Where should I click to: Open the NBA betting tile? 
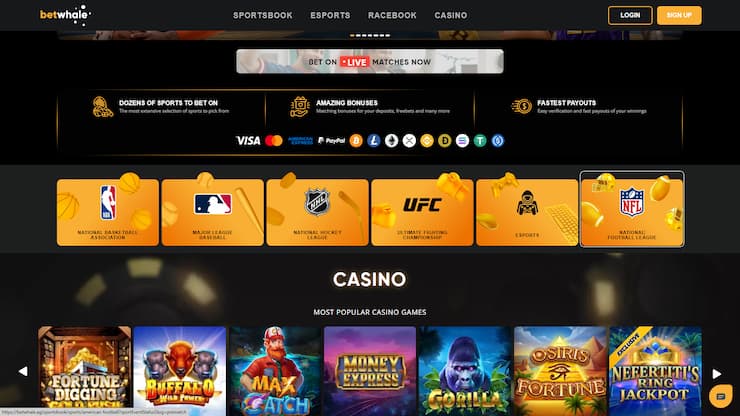pyautogui.click(x=108, y=212)
